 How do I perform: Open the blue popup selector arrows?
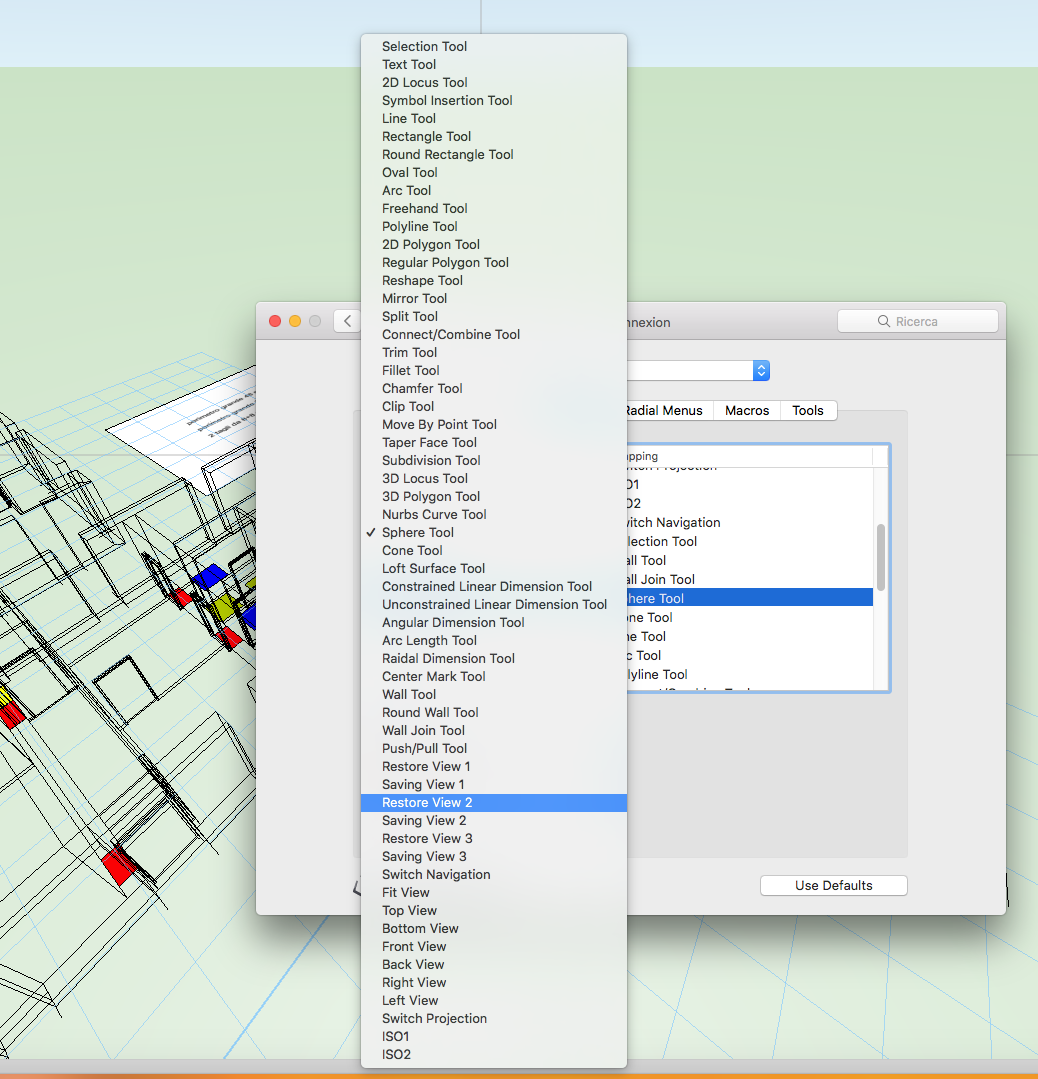click(761, 370)
